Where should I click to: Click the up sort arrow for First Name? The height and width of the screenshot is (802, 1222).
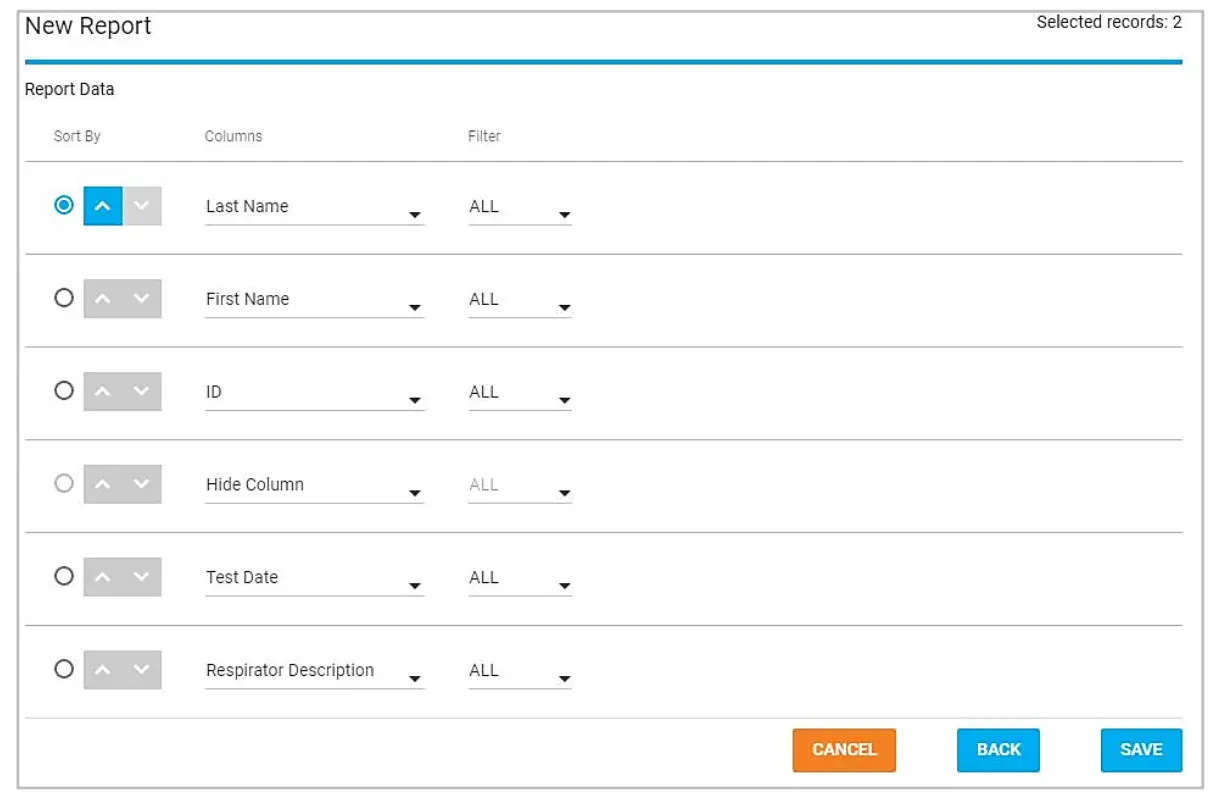coord(103,298)
